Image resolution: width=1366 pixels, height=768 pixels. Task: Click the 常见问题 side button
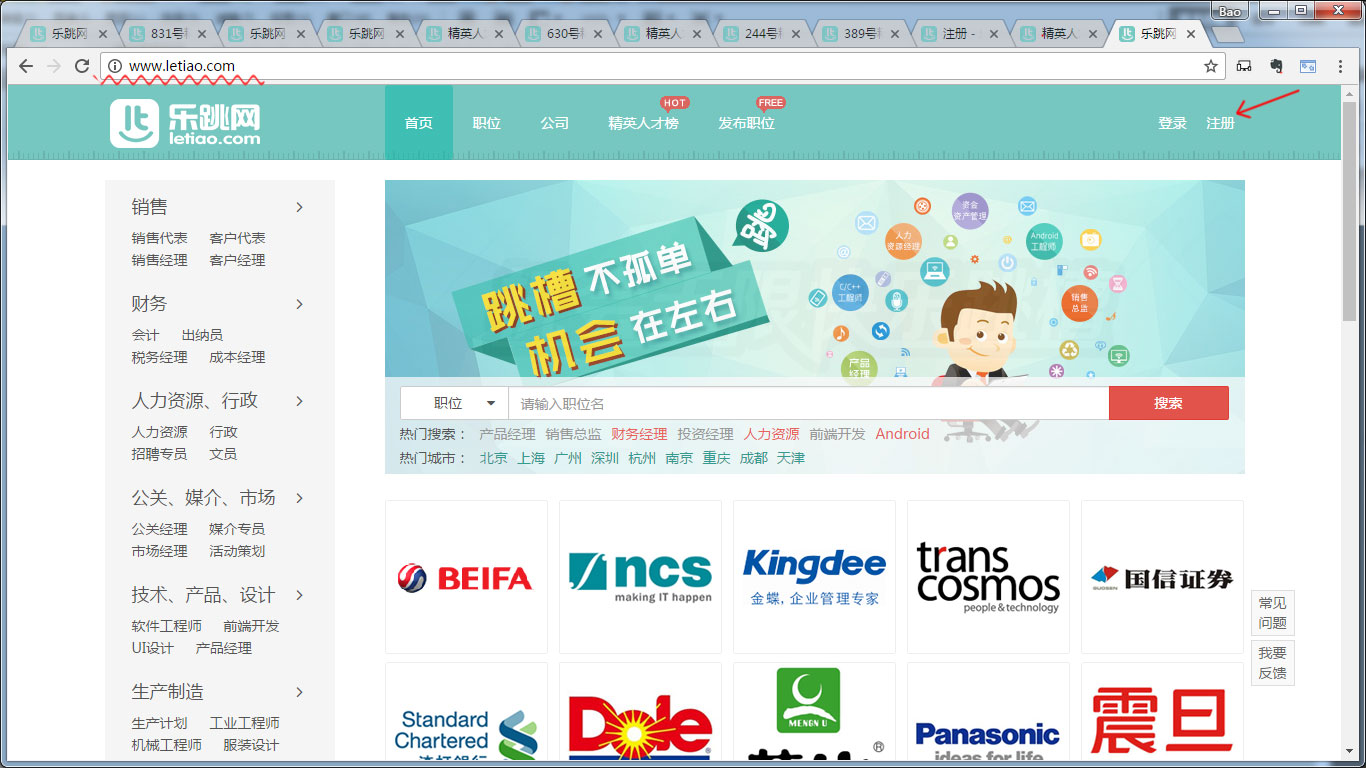(x=1273, y=613)
